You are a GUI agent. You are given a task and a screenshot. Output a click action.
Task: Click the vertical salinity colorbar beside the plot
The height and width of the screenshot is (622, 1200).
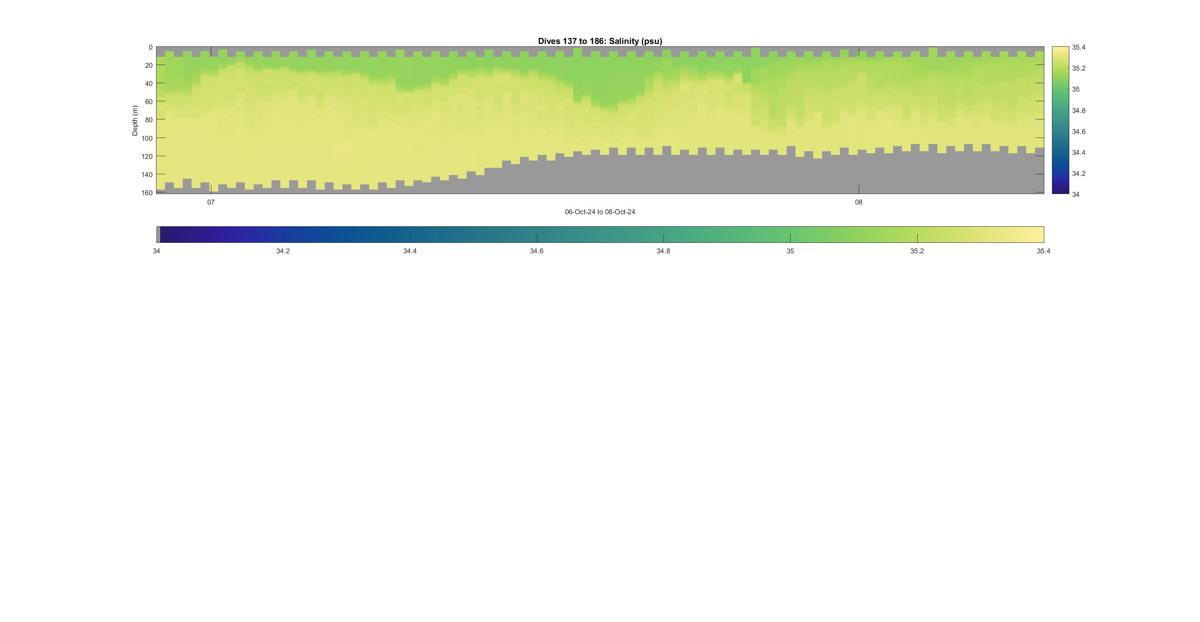coord(1060,120)
